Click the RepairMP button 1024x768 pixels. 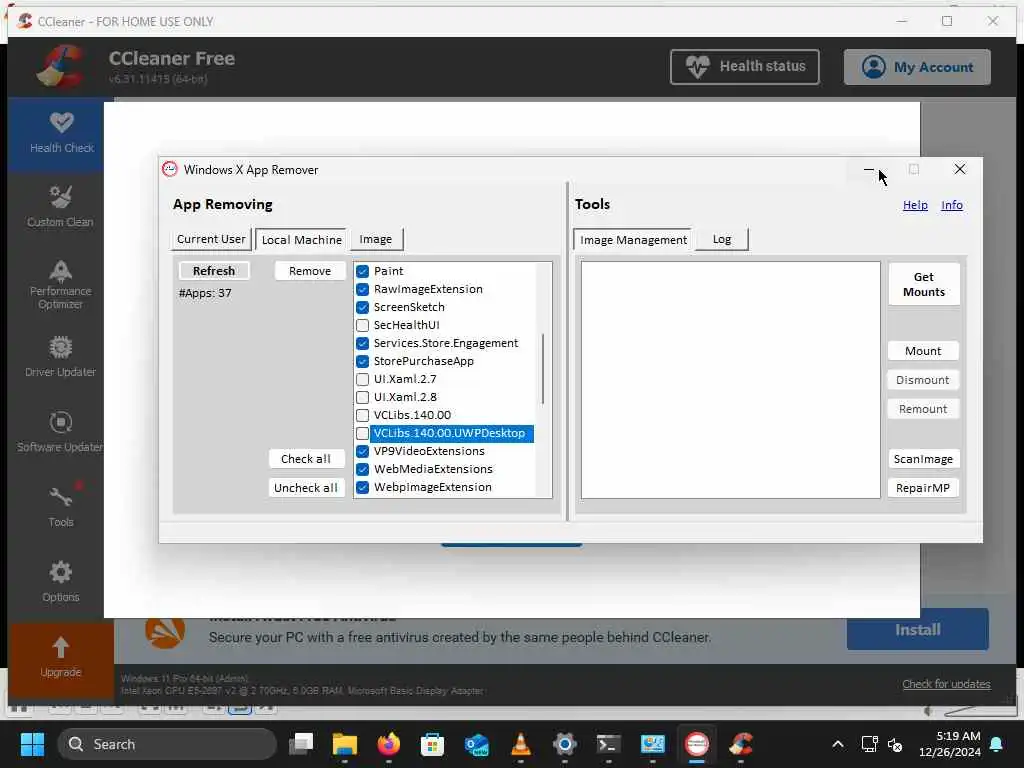(923, 488)
